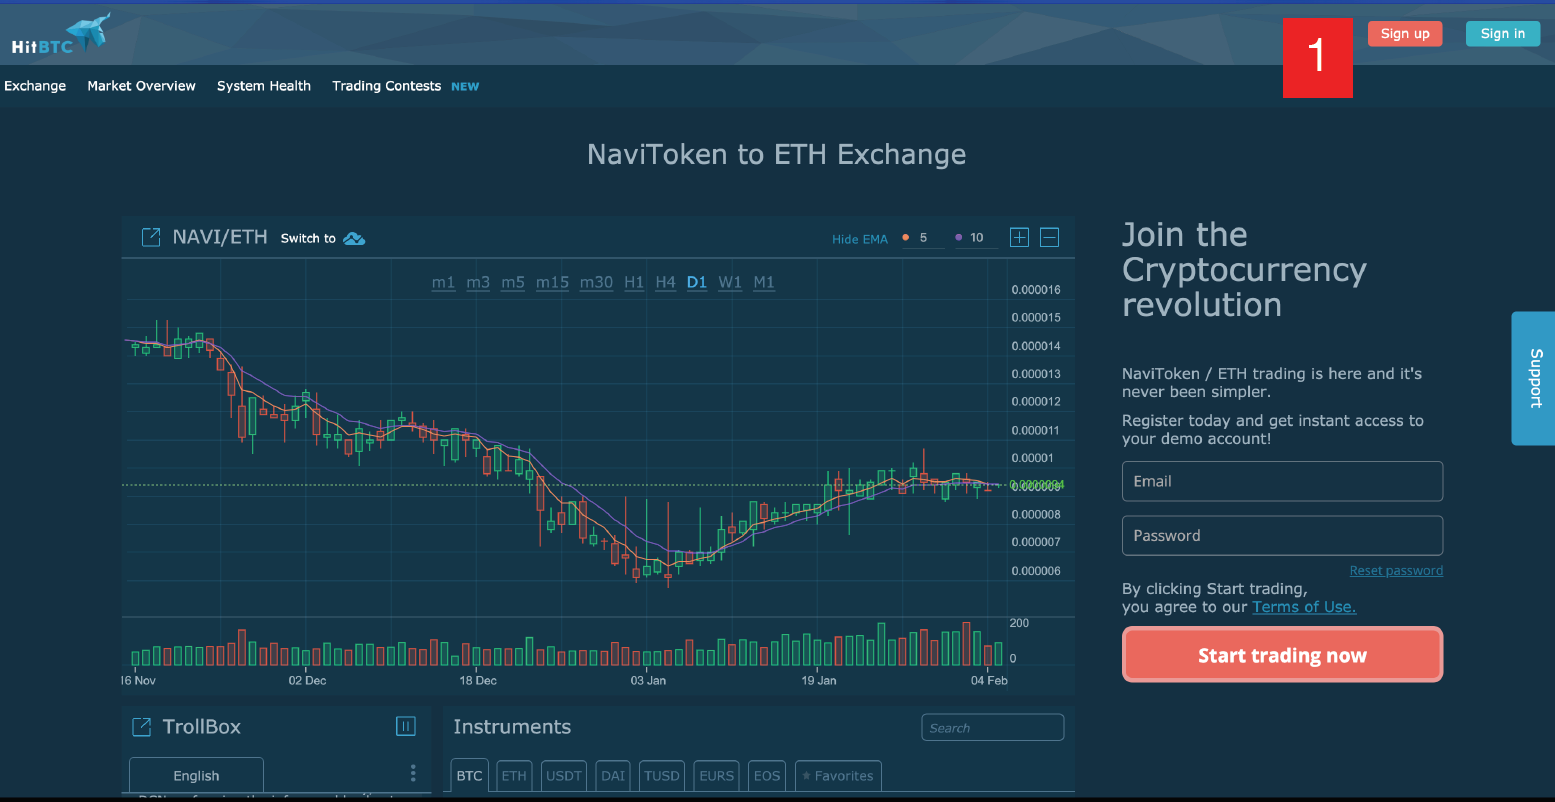The height and width of the screenshot is (802, 1555).
Task: Select the BTC instruments tab
Action: tap(469, 776)
